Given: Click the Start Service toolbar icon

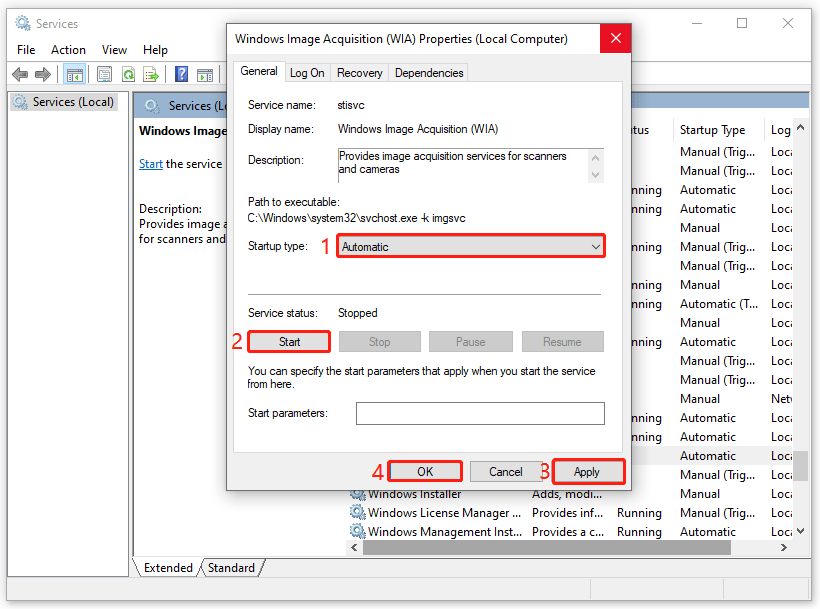Looking at the screenshot, I should pyautogui.click(x=206, y=74).
